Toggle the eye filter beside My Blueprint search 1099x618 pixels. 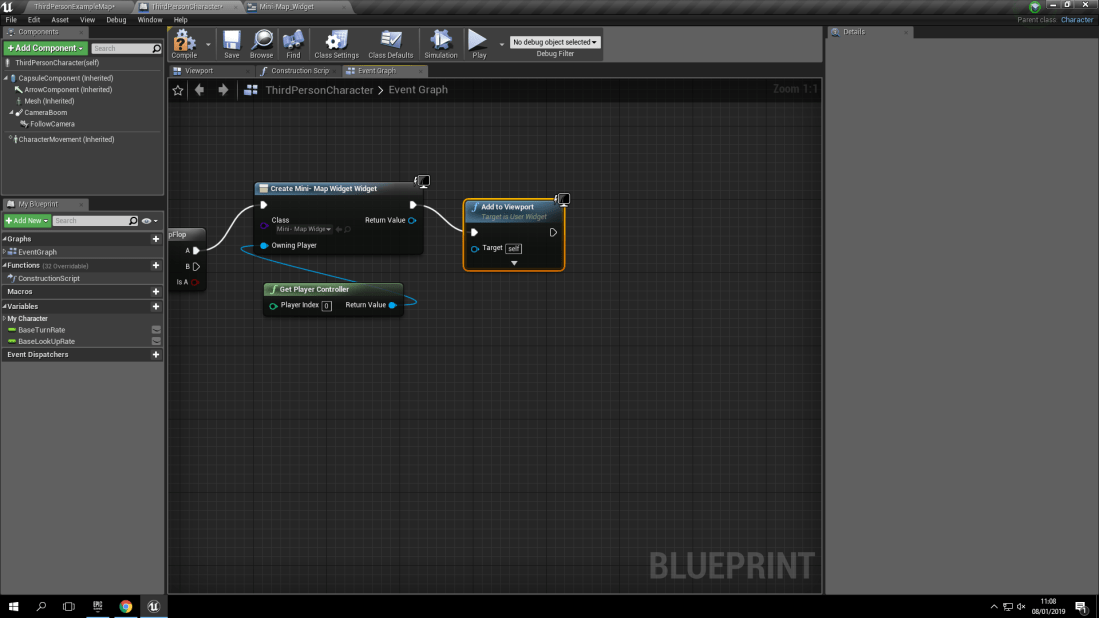point(148,219)
